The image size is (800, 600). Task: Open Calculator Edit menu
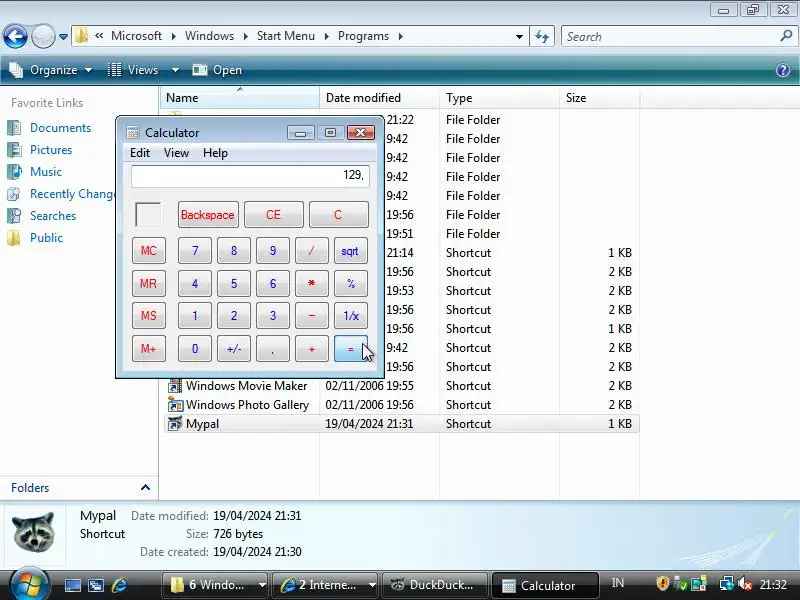pyautogui.click(x=140, y=153)
